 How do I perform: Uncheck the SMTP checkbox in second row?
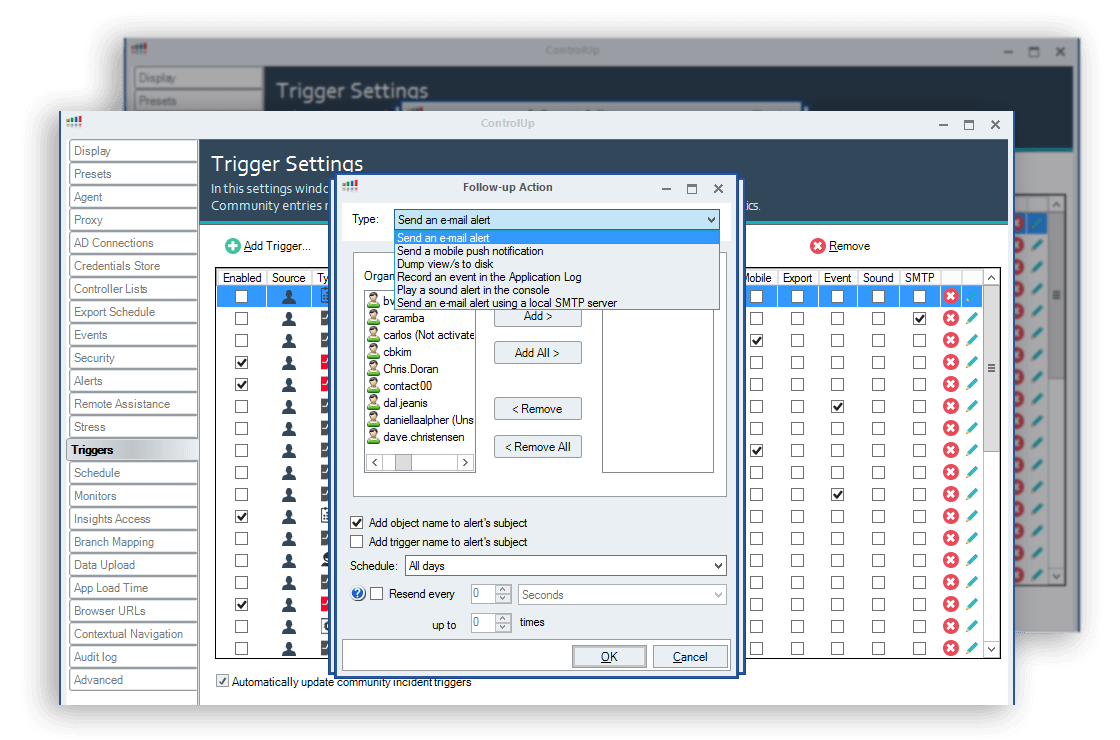[919, 319]
